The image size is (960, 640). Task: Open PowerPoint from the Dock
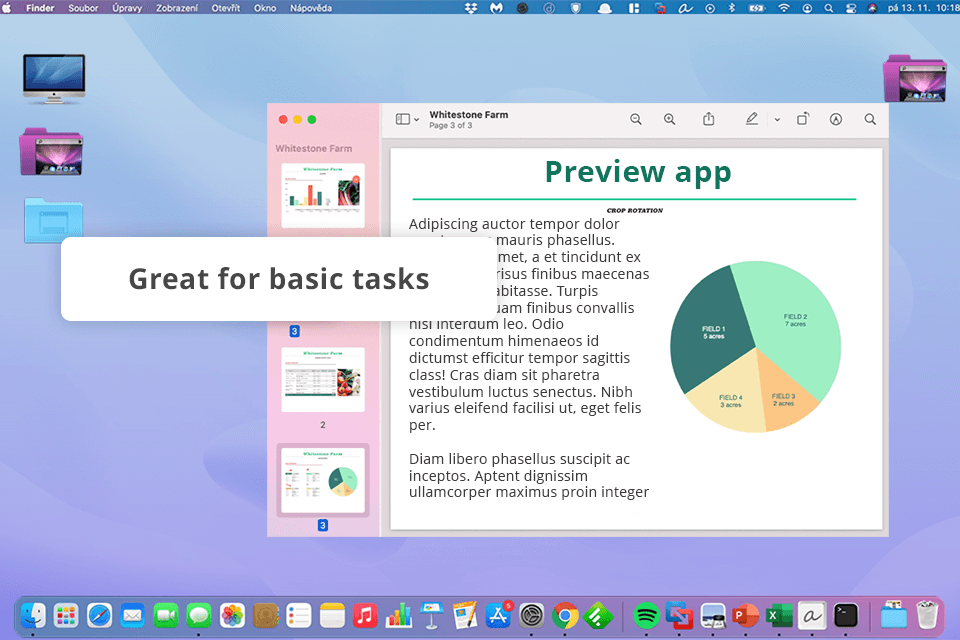(745, 616)
